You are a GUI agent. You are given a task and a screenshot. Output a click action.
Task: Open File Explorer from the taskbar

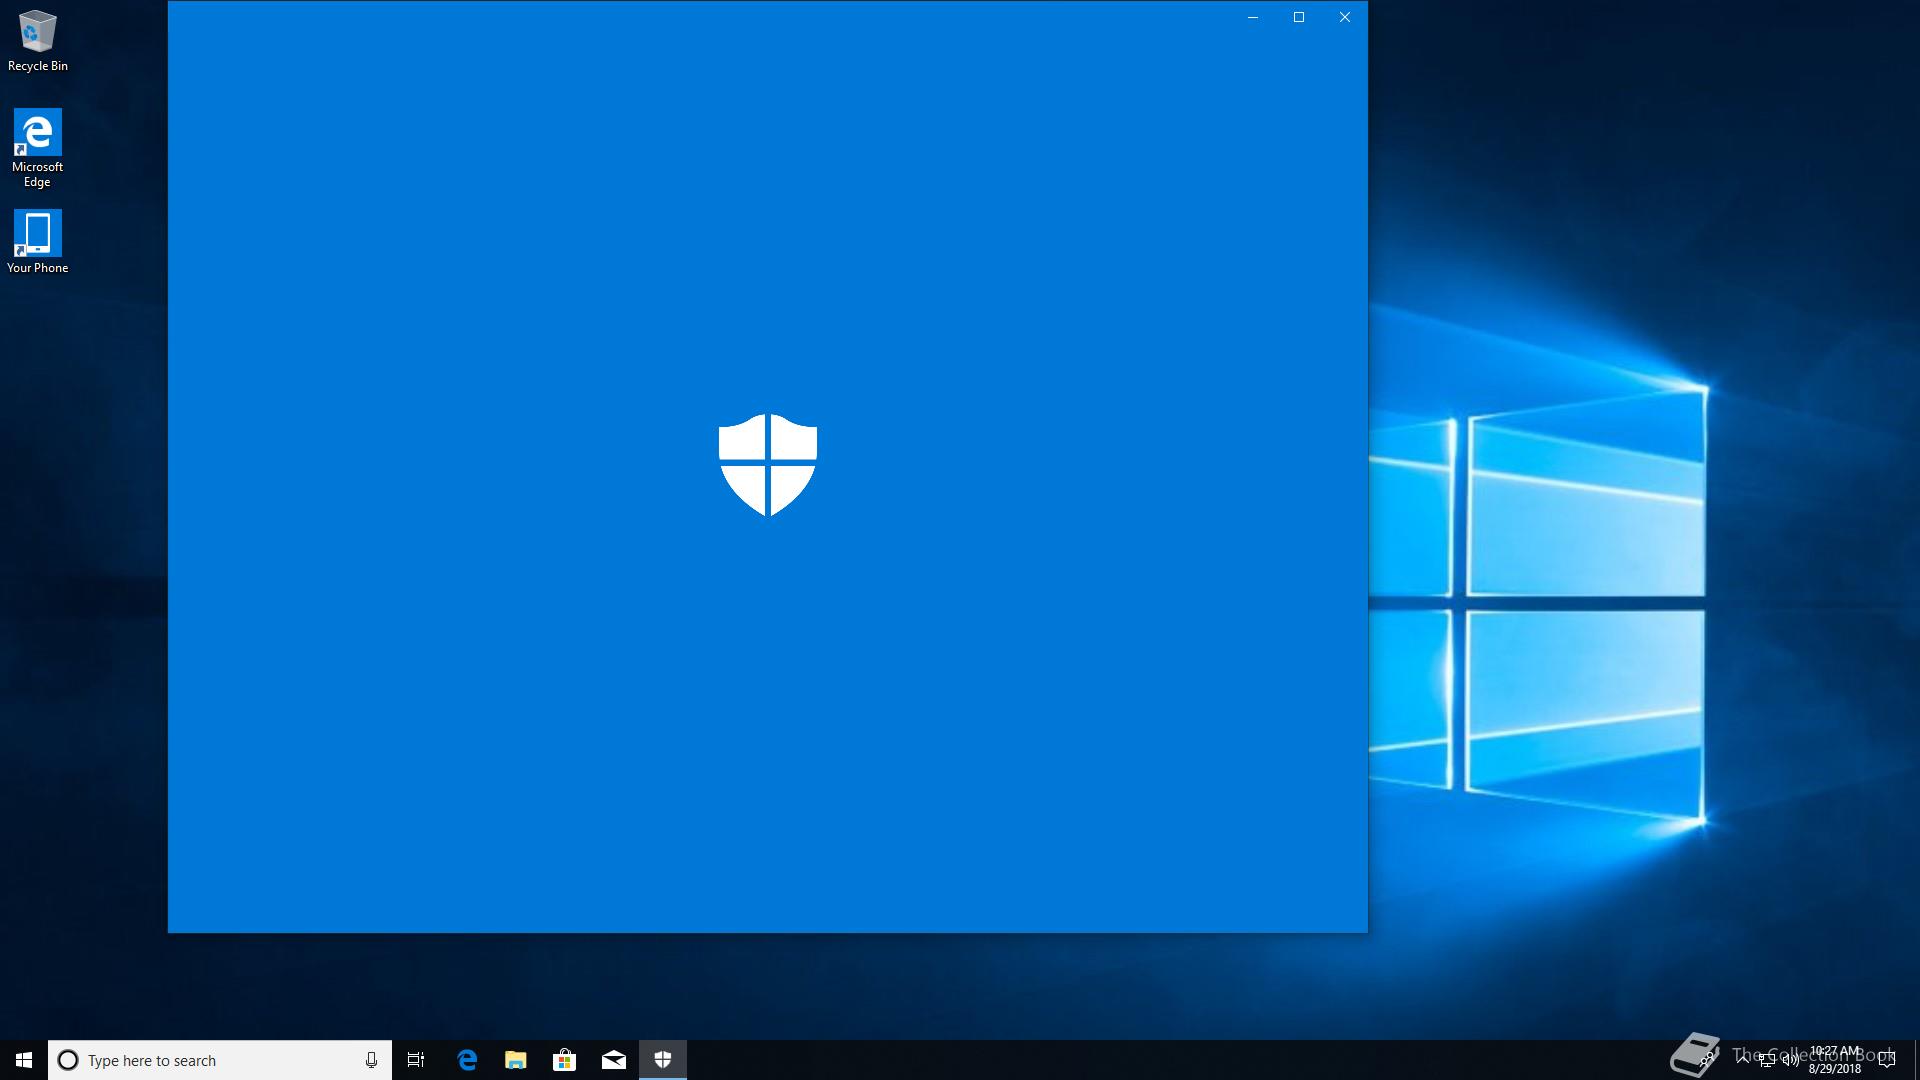516,1060
